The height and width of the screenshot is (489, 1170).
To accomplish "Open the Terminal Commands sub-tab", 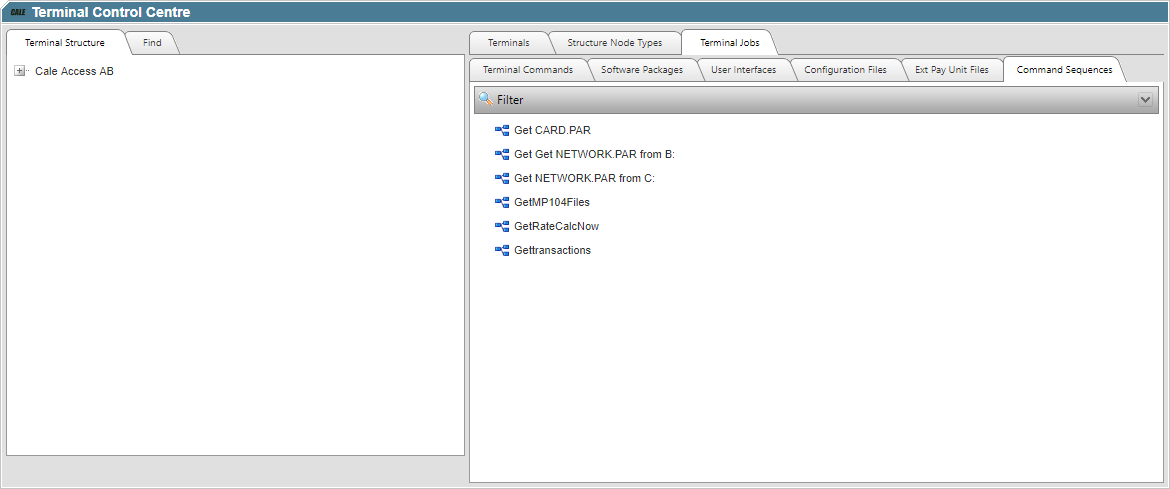I will click(x=528, y=69).
